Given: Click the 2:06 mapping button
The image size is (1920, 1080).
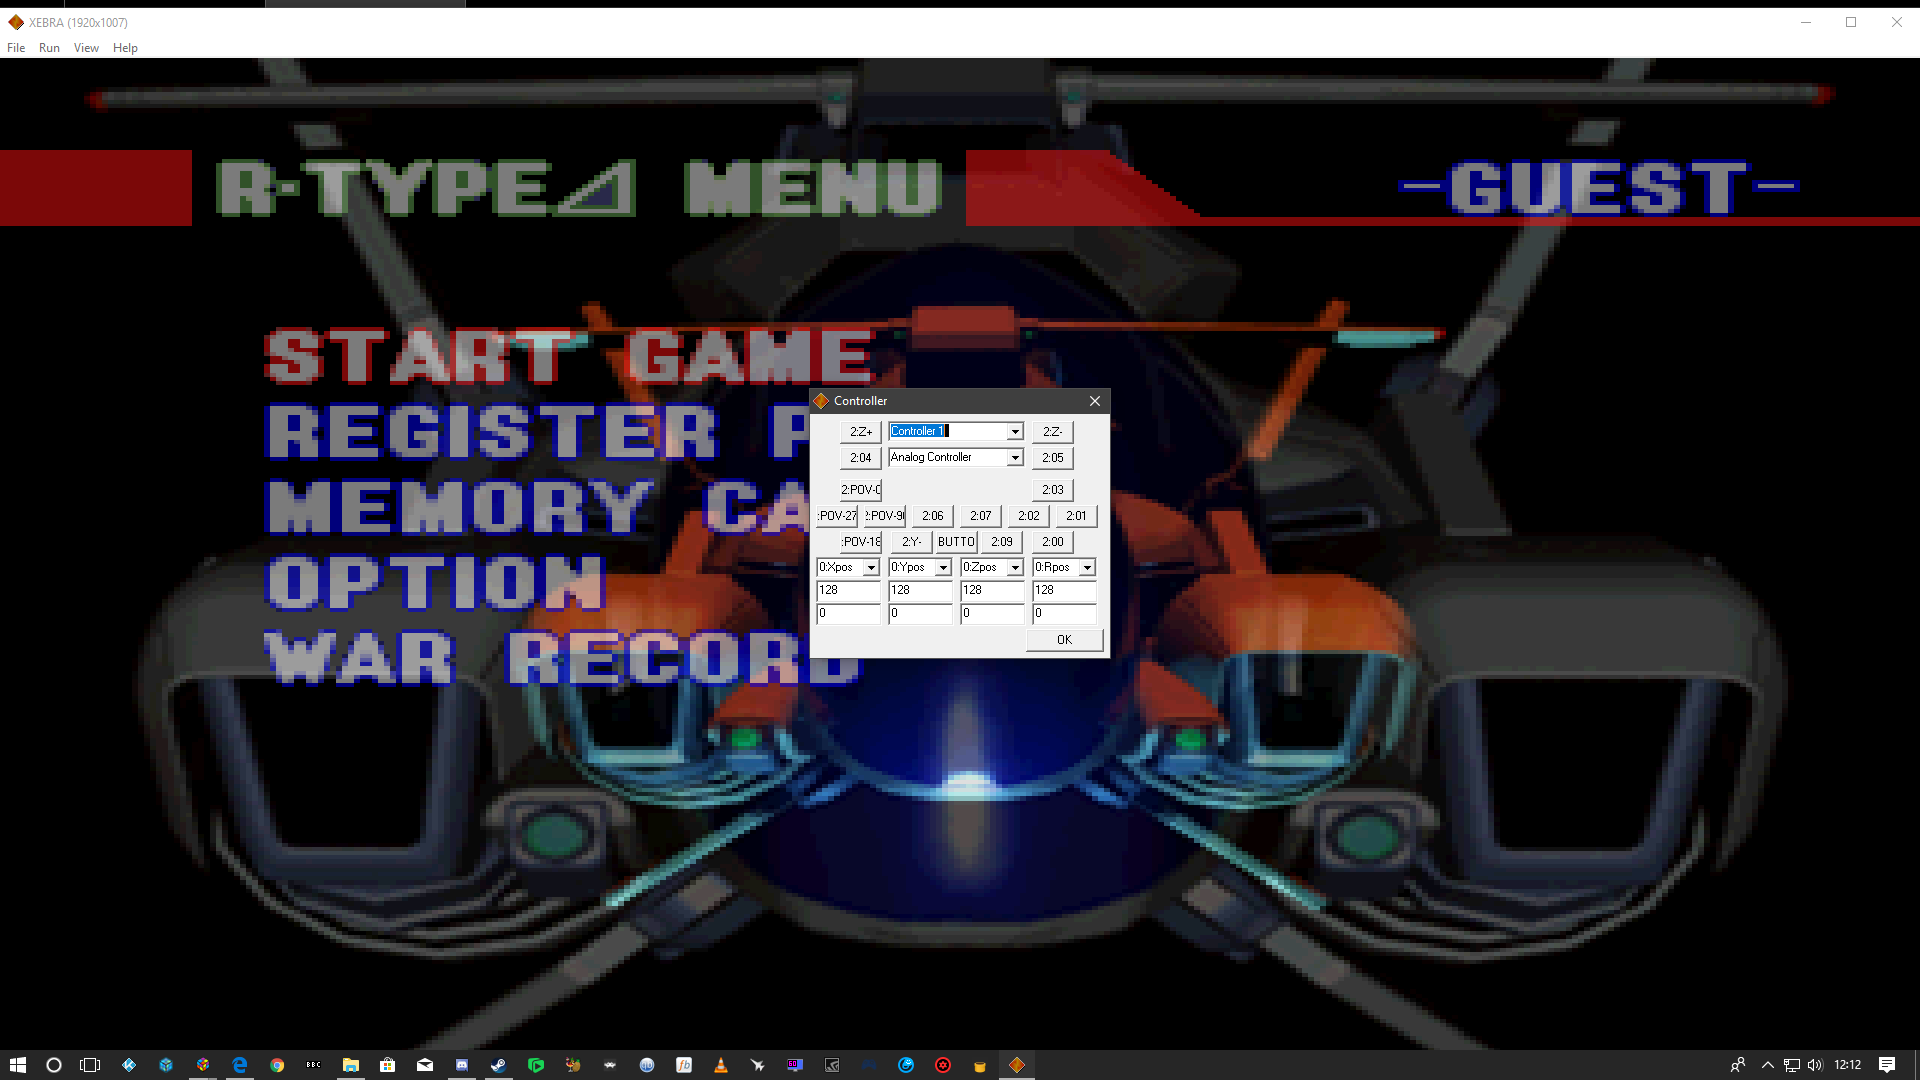Looking at the screenshot, I should tap(932, 516).
